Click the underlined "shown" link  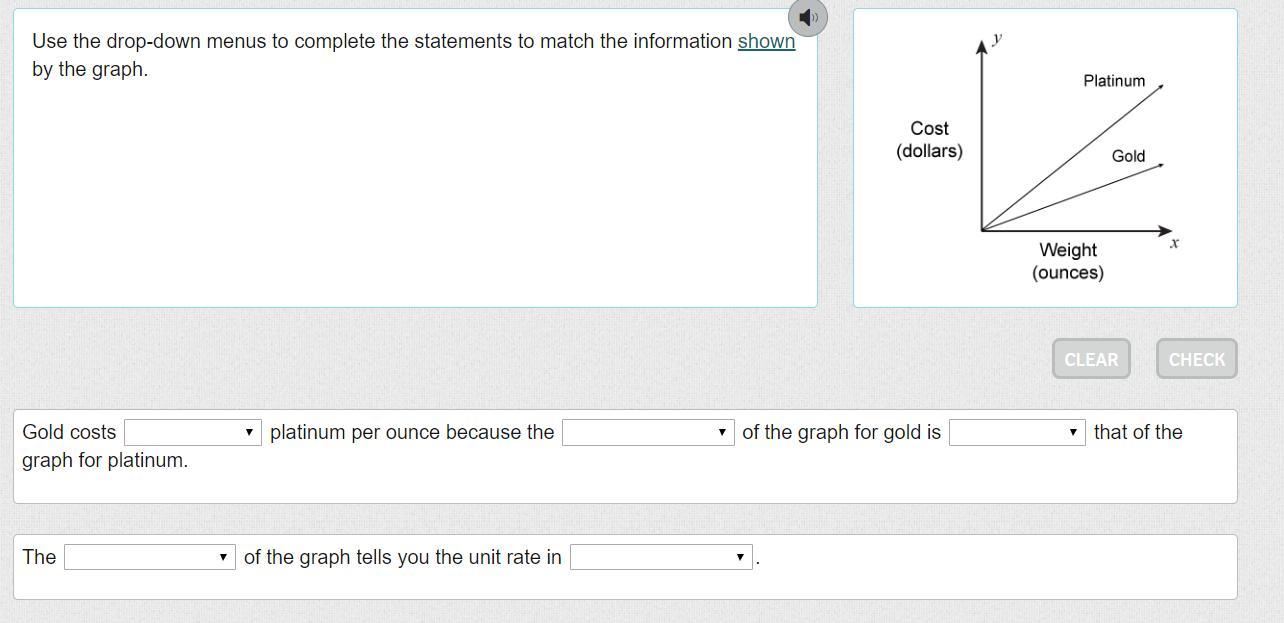766,41
